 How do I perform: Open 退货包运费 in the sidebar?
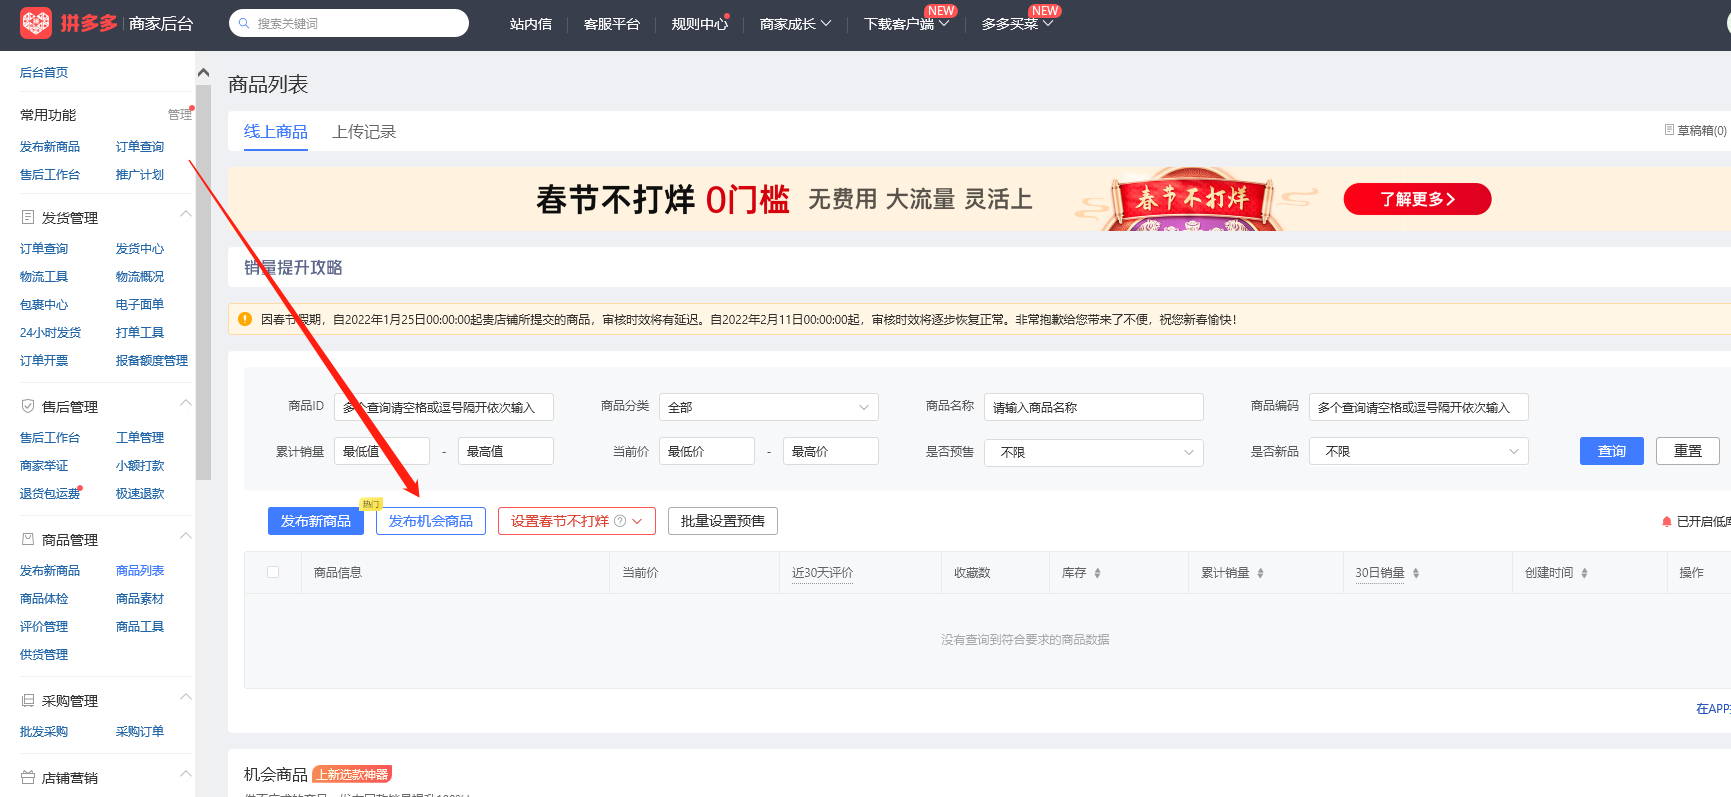pyautogui.click(x=50, y=494)
